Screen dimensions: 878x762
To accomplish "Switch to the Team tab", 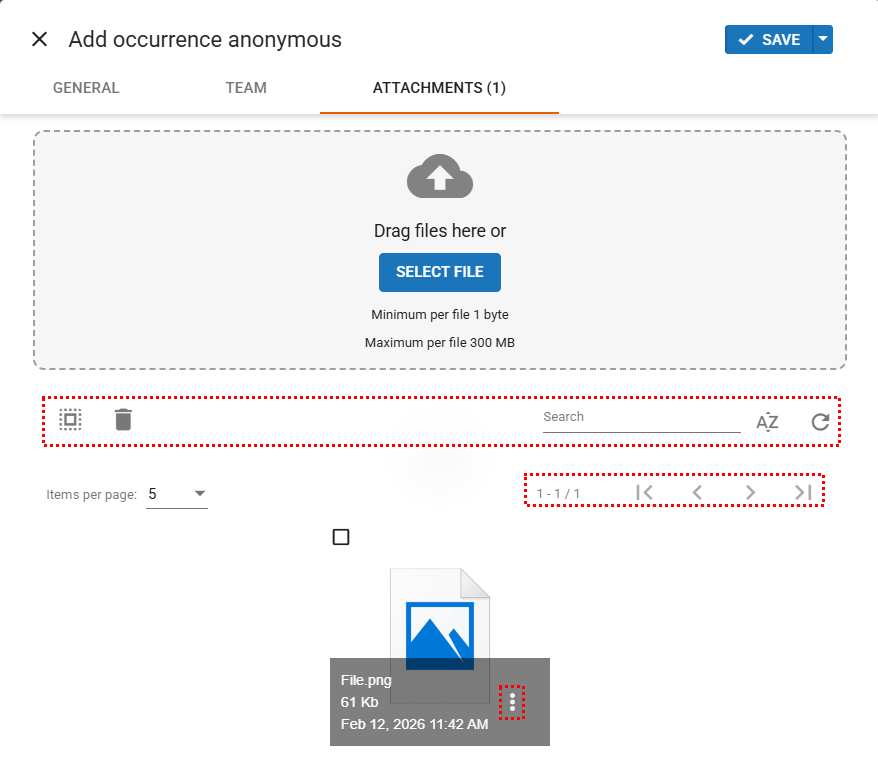I will click(x=246, y=88).
